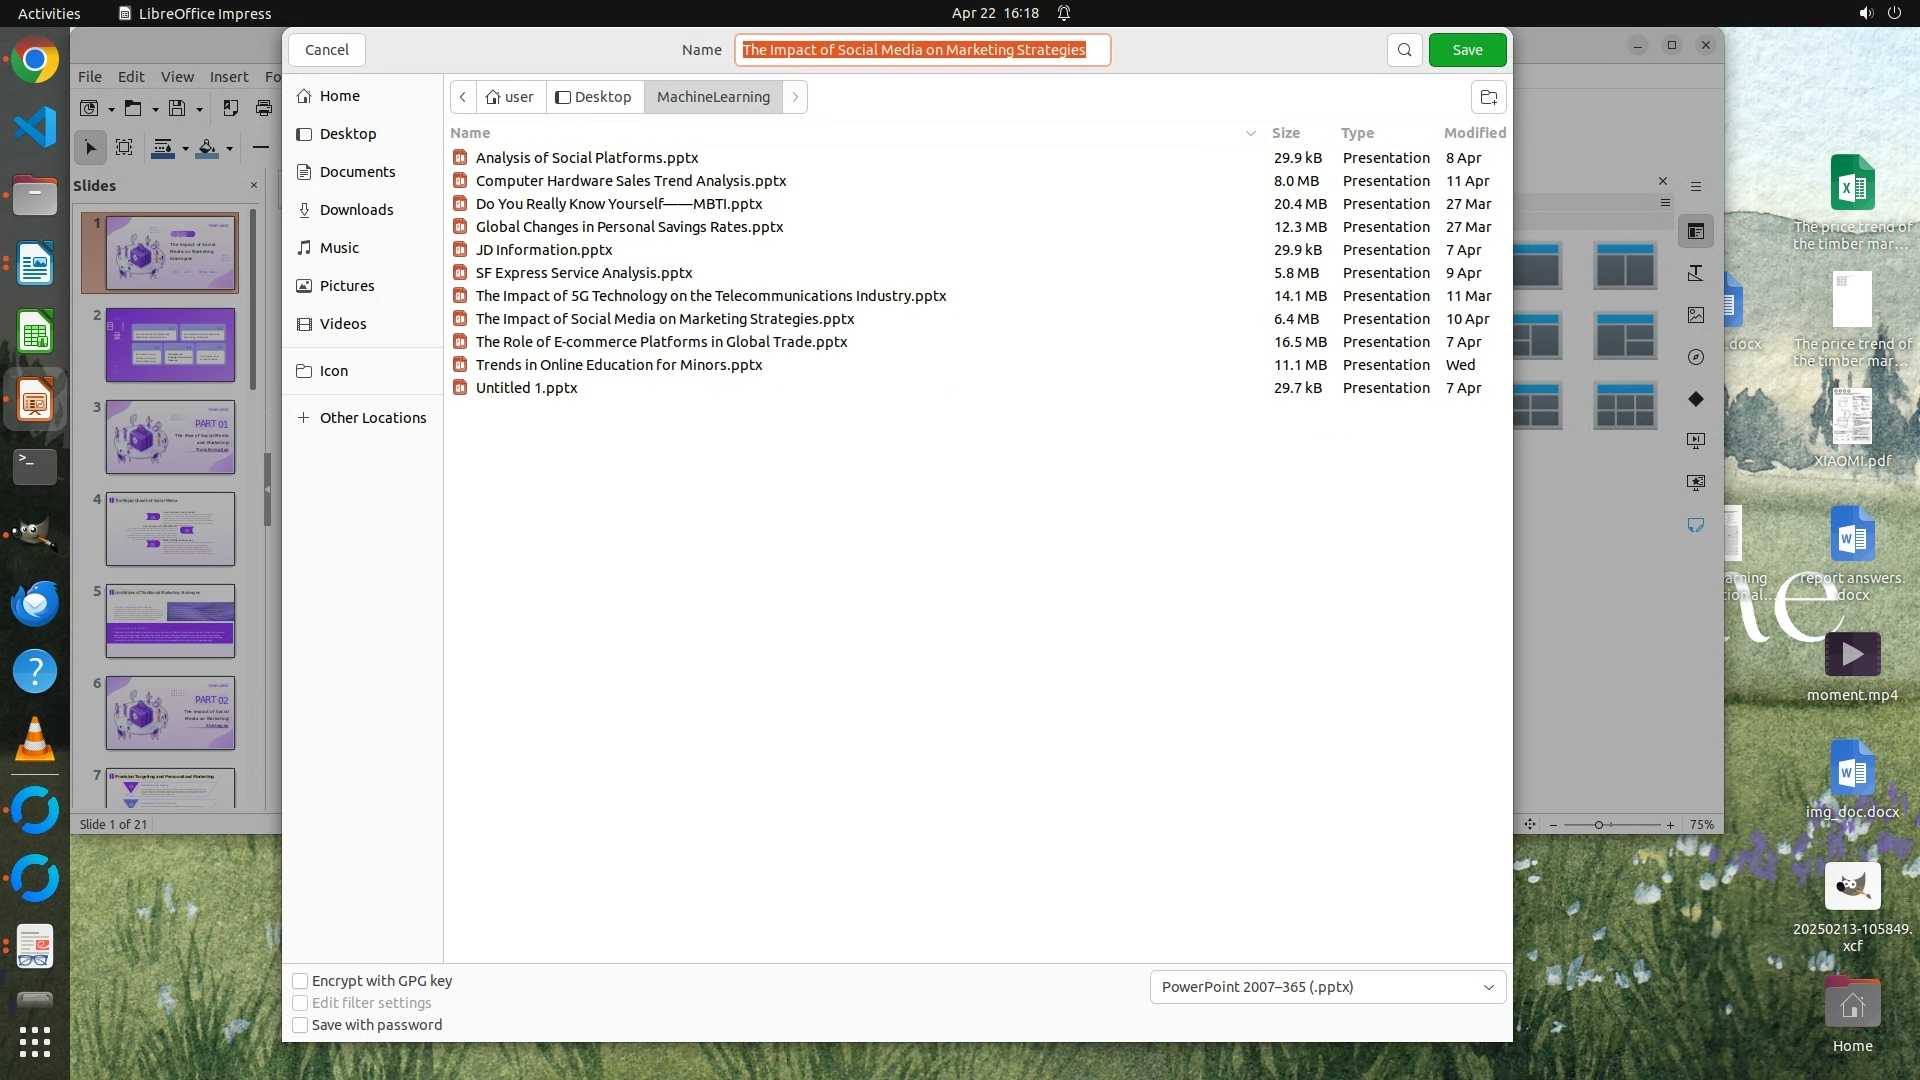Click the zoom slider handle in status bar
1920x1080 pixels.
[1599, 825]
